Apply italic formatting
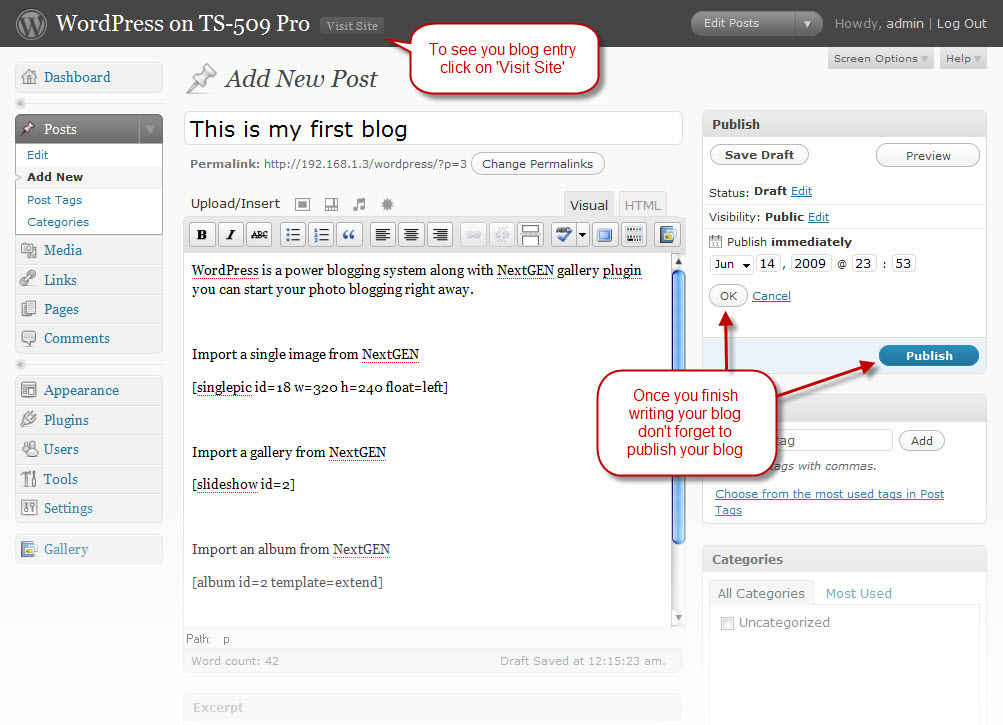The height and width of the screenshot is (725, 1003). coord(231,235)
